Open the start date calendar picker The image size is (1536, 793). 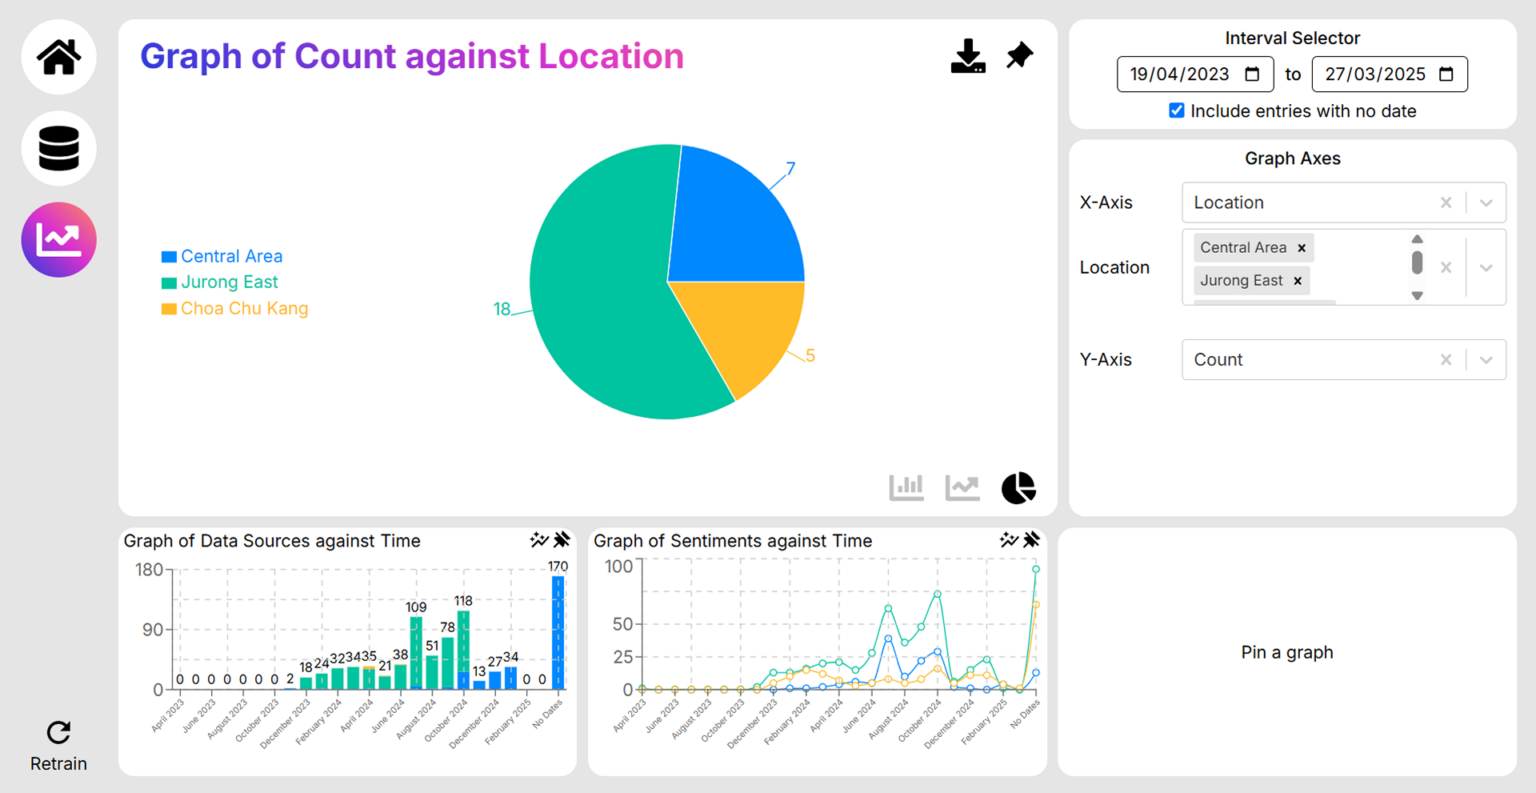point(1252,75)
